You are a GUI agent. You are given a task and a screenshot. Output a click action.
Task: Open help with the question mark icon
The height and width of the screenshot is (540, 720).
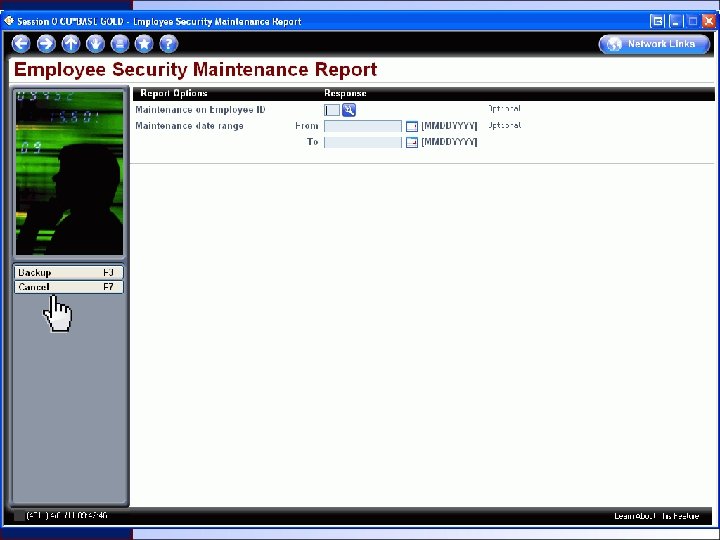pyautogui.click(x=169, y=44)
